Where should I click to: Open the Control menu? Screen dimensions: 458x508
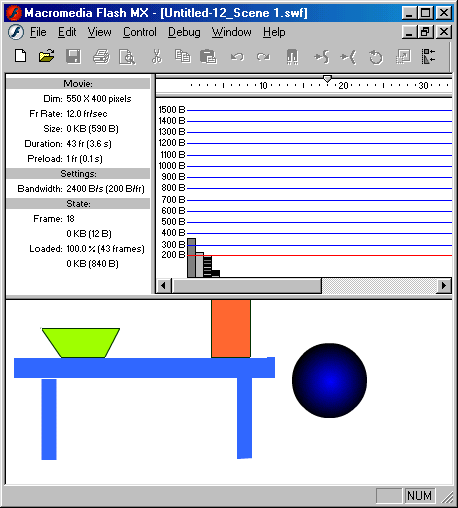(140, 32)
